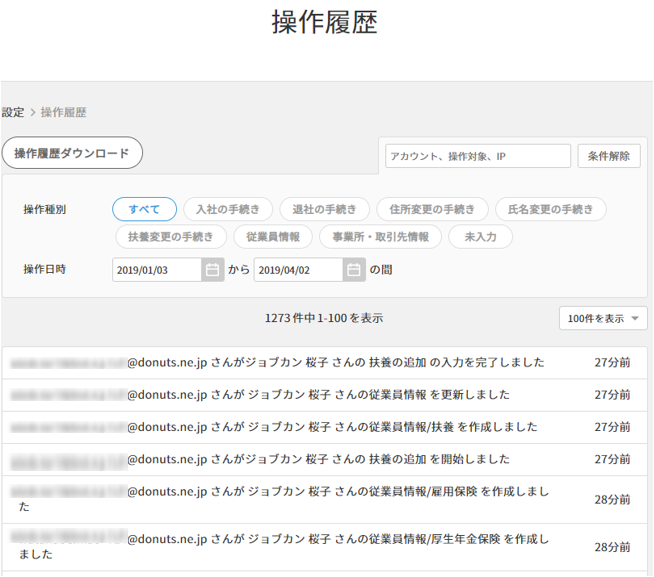Select the 入社の手続き filter

click(227, 209)
